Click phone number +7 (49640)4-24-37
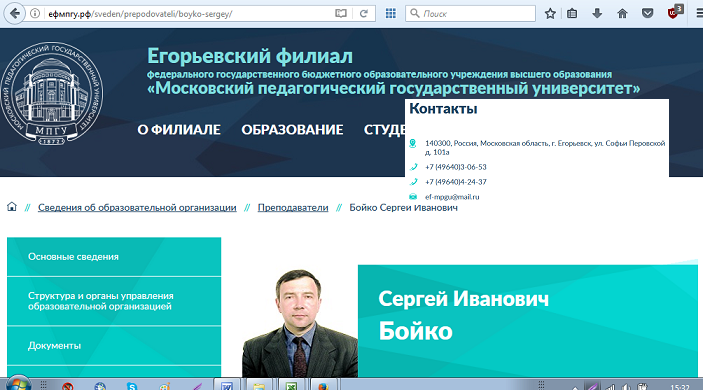The height and width of the screenshot is (390, 703). pyautogui.click(x=456, y=182)
